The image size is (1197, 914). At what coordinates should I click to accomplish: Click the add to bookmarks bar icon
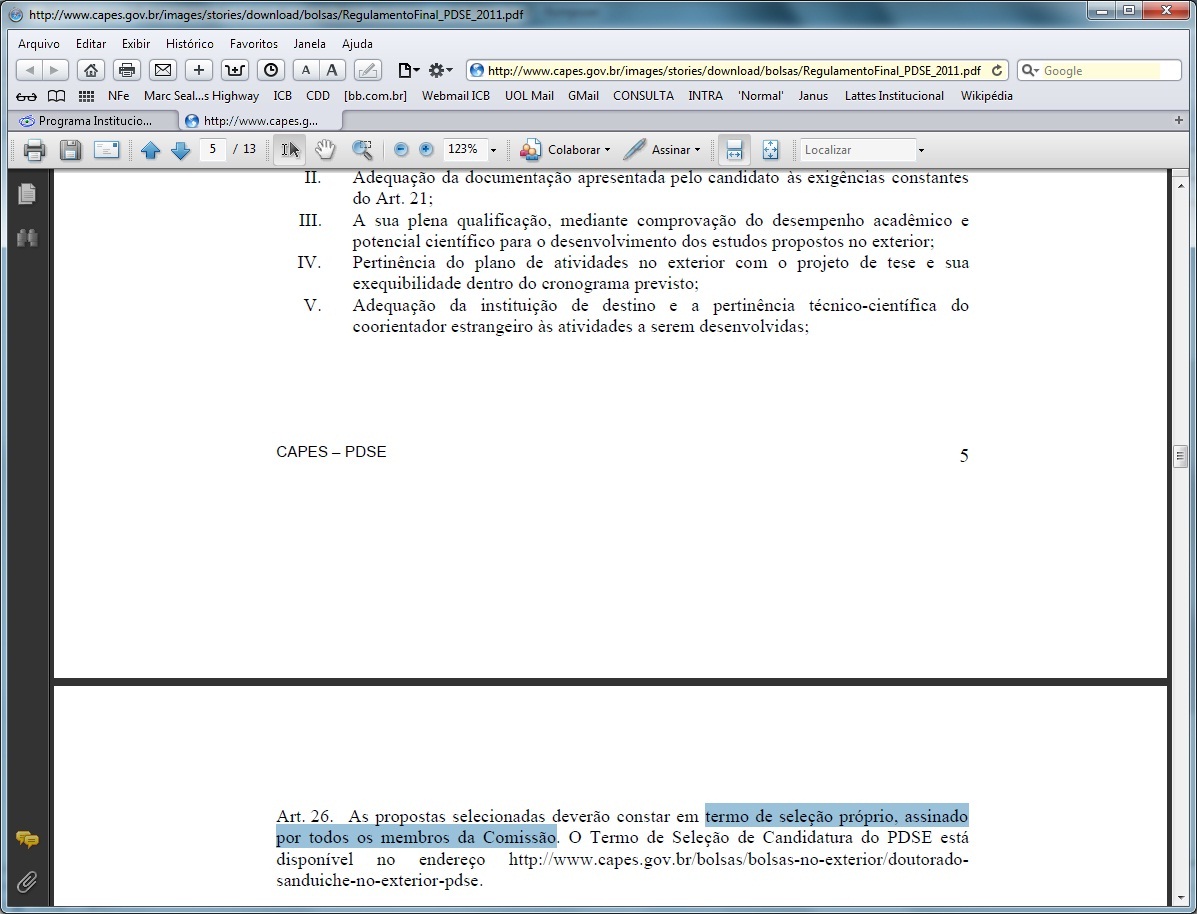tap(235, 70)
